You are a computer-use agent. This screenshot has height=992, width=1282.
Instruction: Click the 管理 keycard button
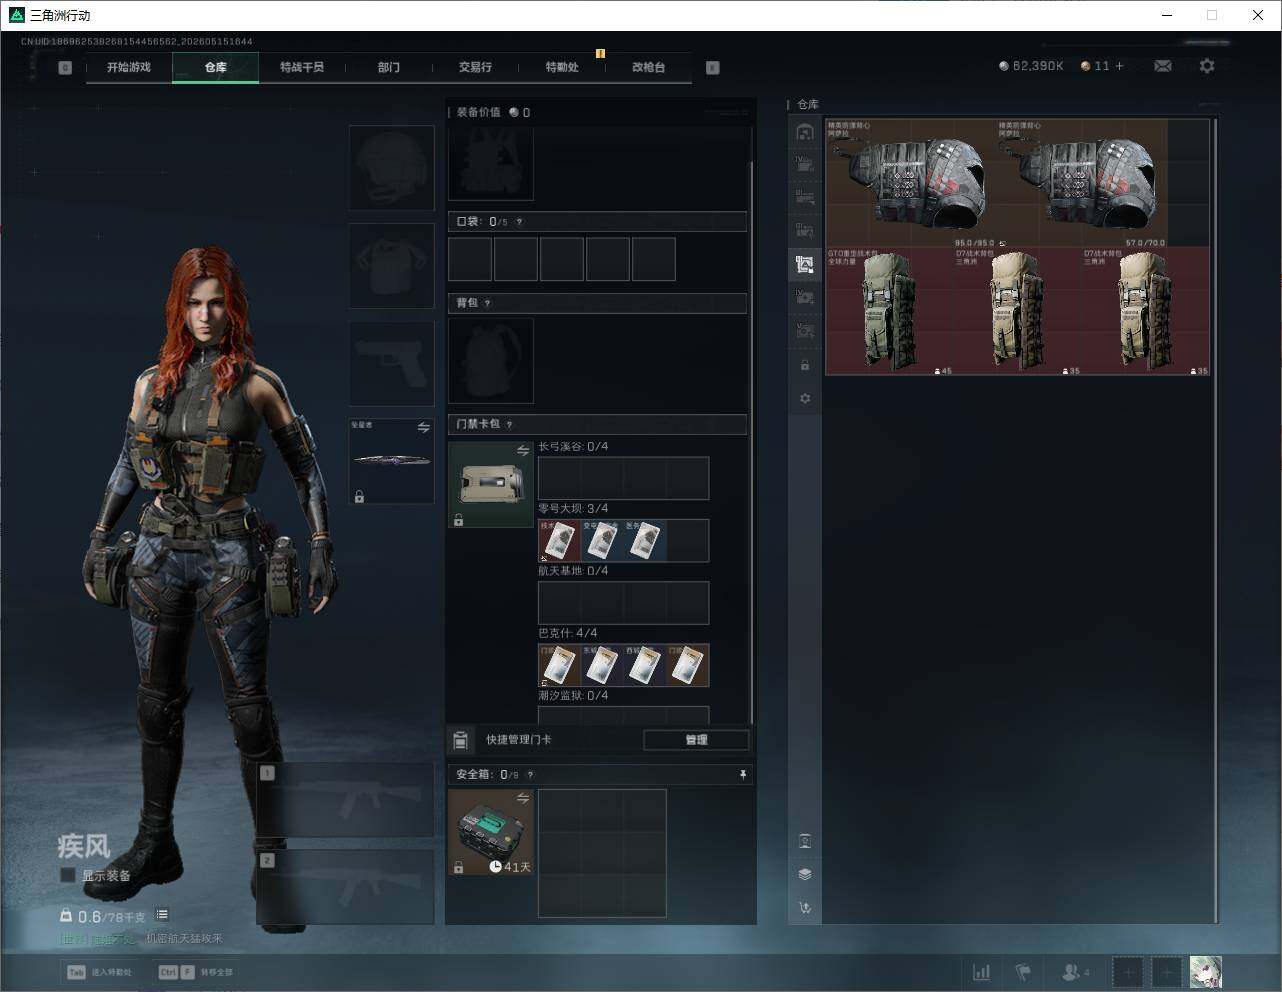[x=696, y=740]
